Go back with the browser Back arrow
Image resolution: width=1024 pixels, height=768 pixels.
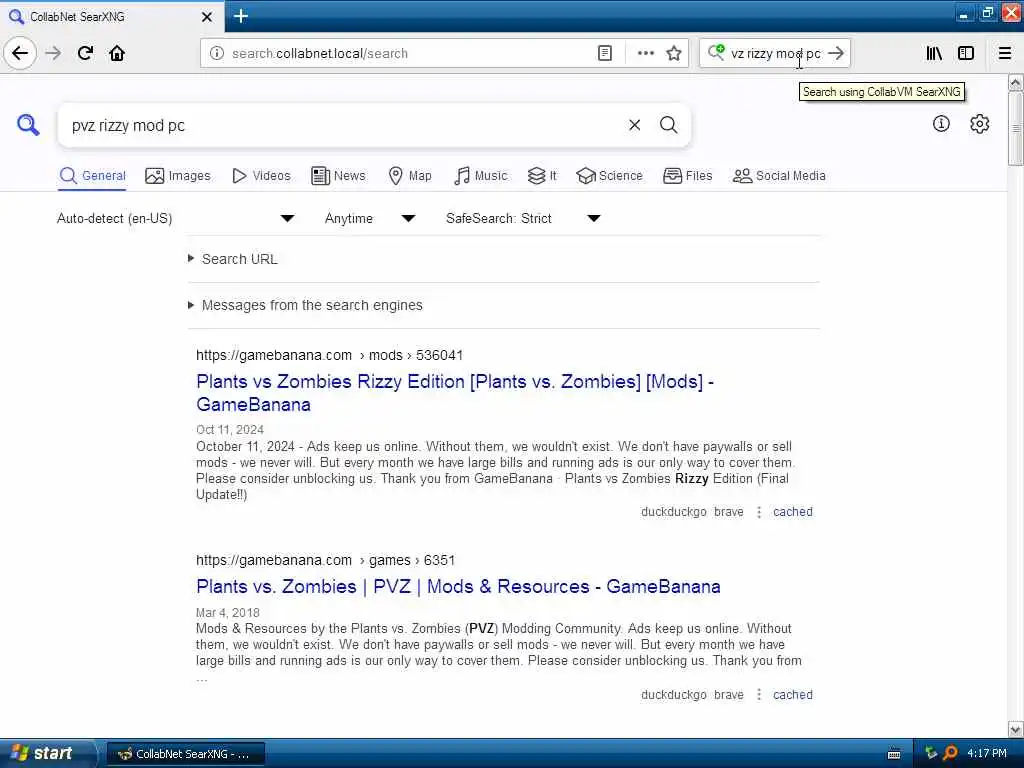pos(20,53)
